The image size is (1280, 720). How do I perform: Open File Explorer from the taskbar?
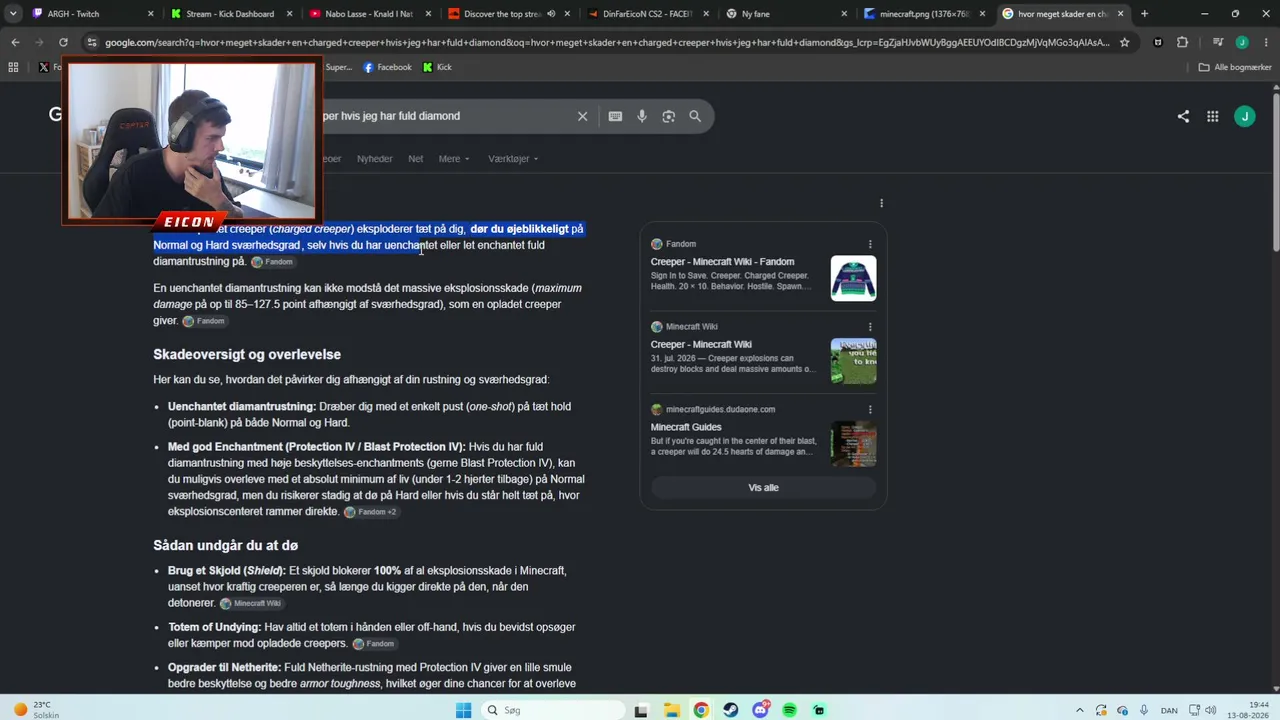(672, 710)
